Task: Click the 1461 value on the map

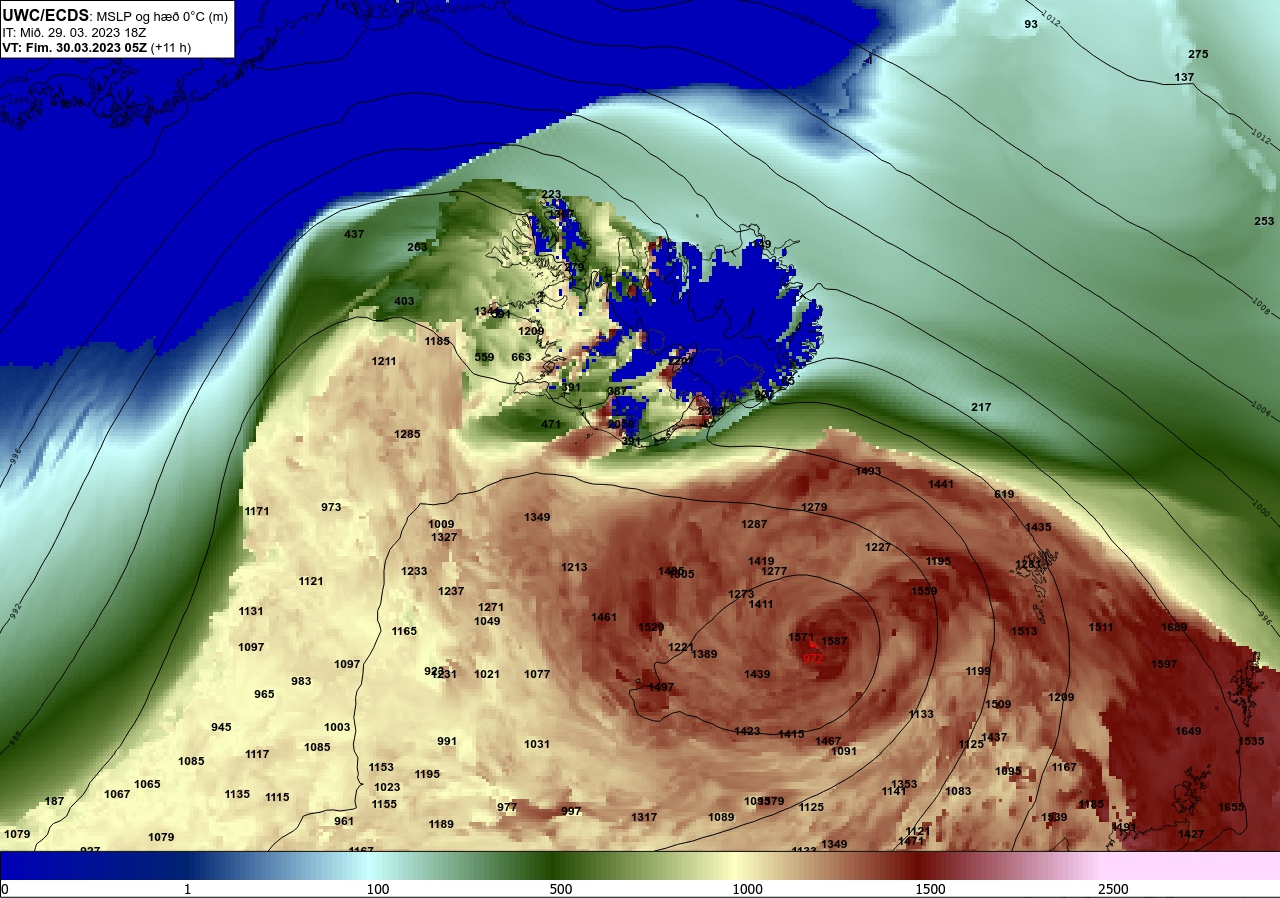Action: [604, 617]
